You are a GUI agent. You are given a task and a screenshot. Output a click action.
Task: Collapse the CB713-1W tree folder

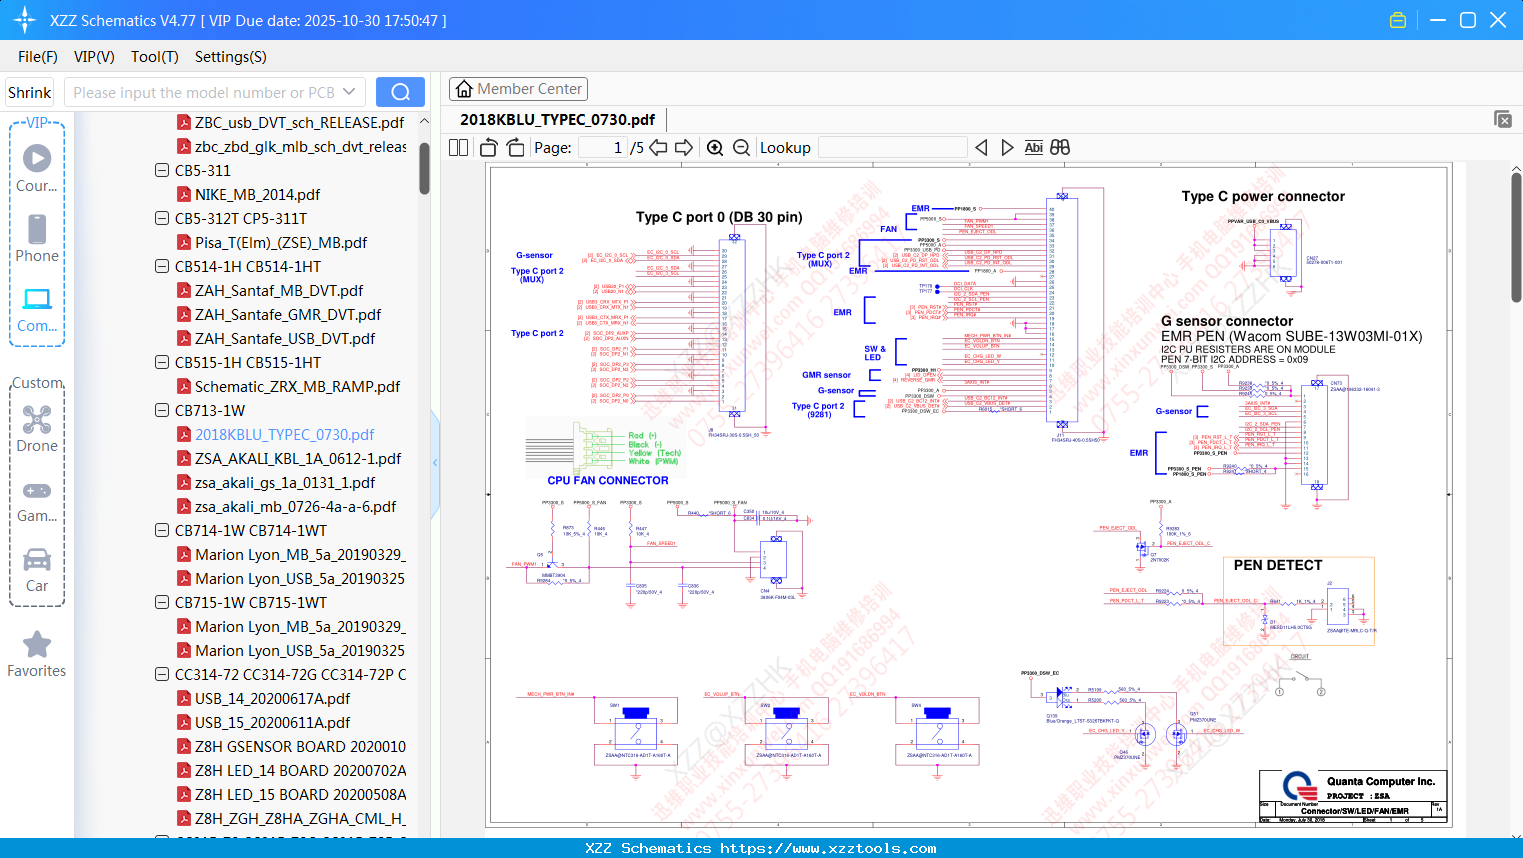click(162, 410)
